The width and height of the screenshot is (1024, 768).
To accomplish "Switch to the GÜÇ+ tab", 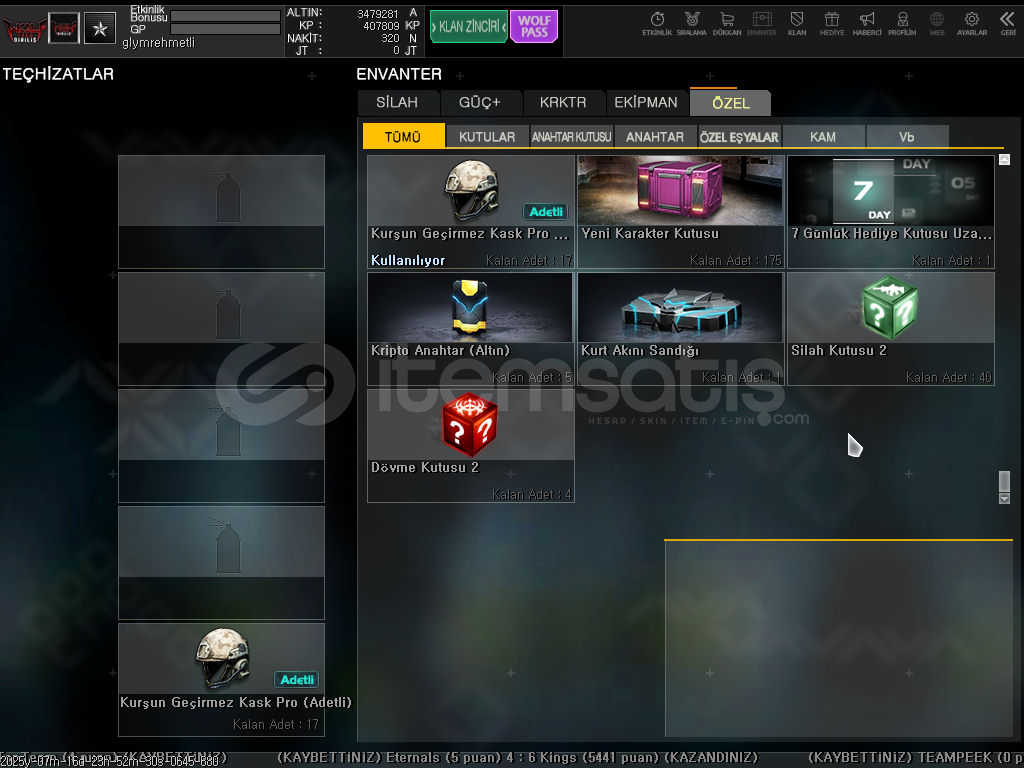I will 479,103.
